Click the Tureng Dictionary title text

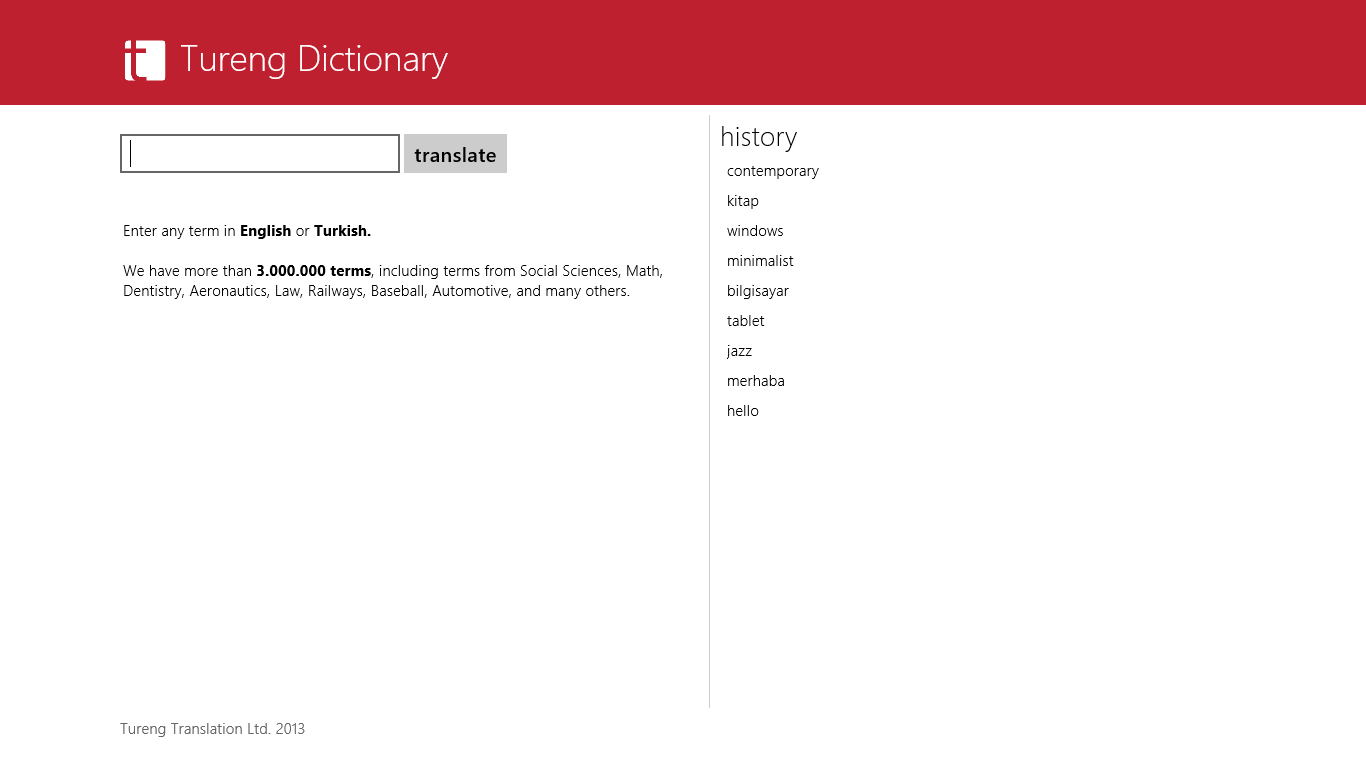coord(313,60)
